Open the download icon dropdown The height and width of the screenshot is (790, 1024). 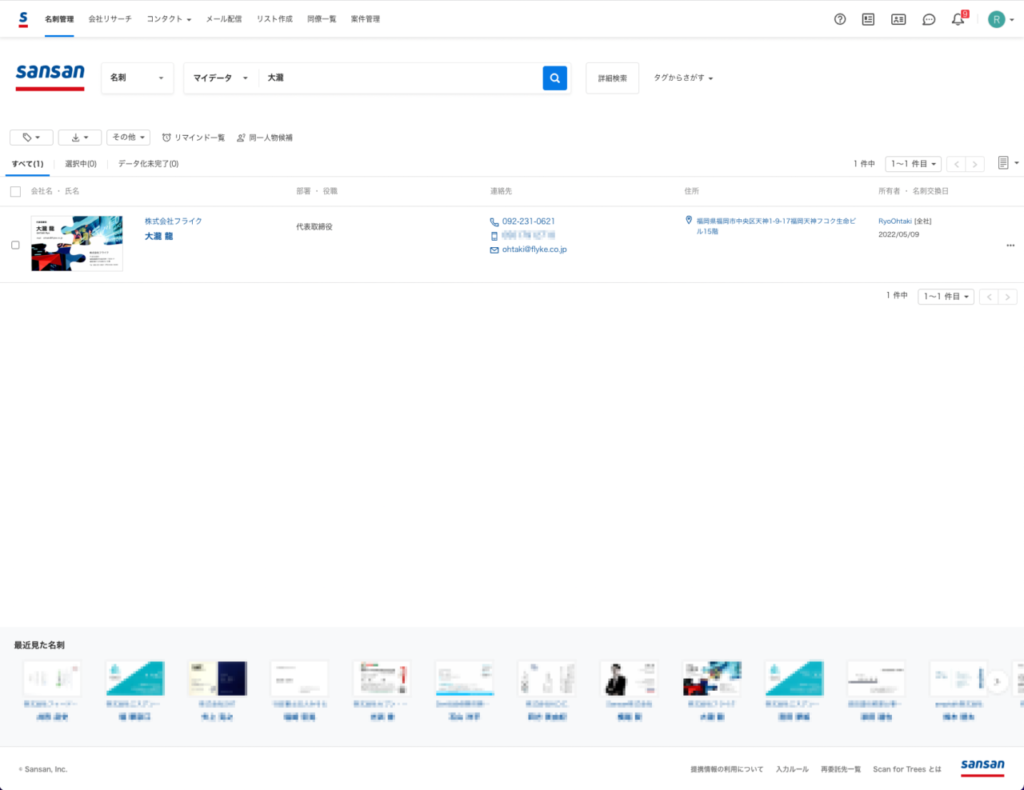[80, 137]
